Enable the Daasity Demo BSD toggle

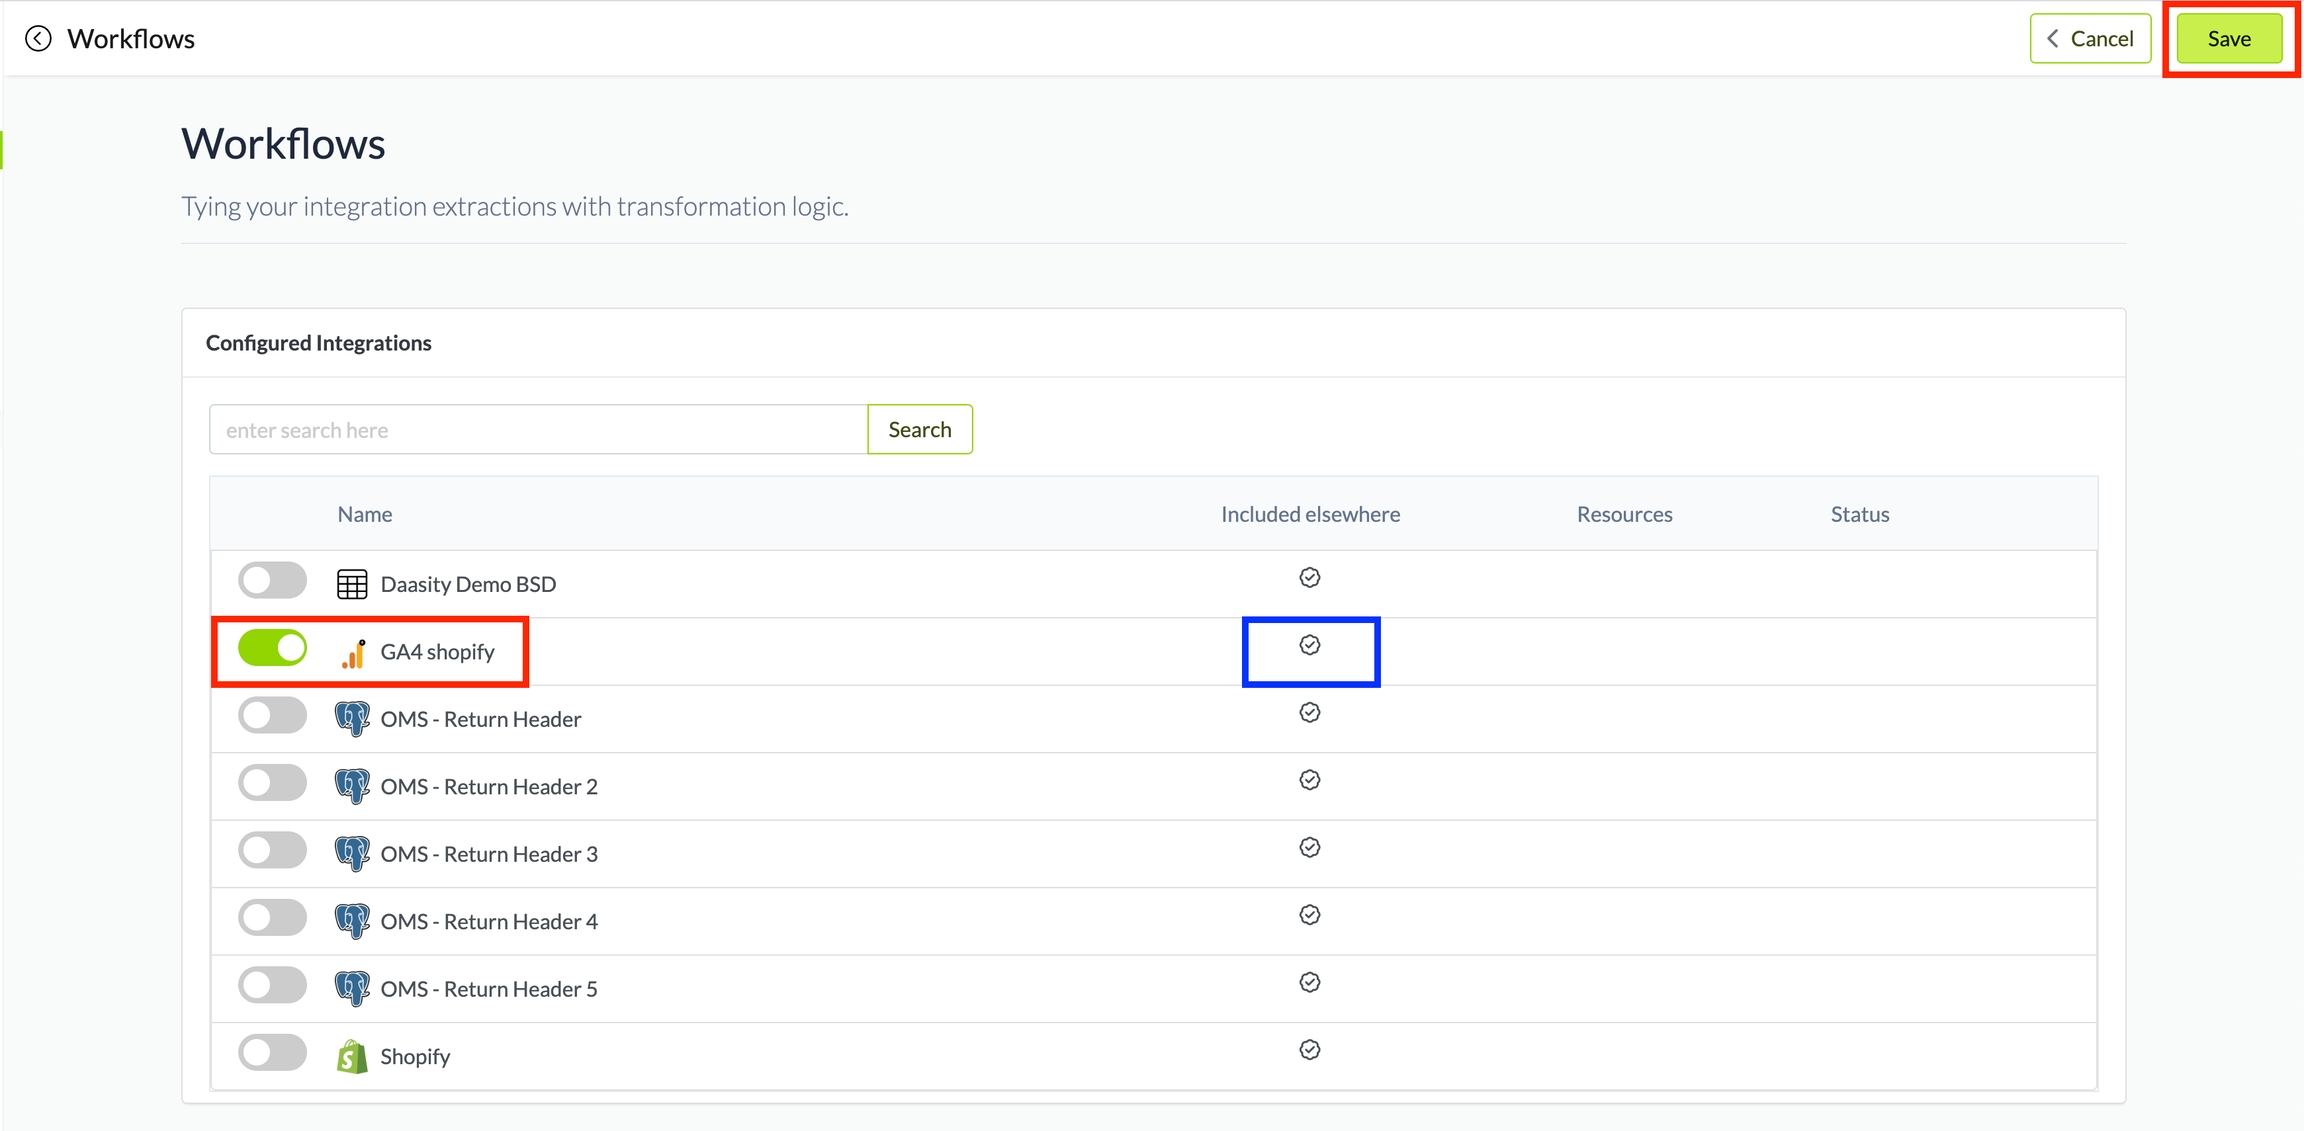point(273,581)
